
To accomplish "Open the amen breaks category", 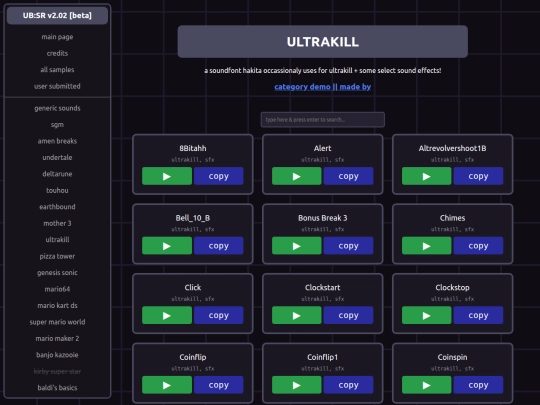I will click(57, 141).
